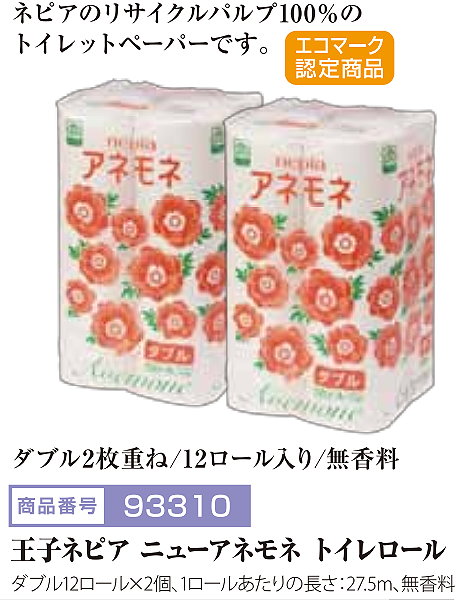Click the product title 王子ネピア ニューアネモネ トイレロール
The width and height of the screenshot is (460, 600).
[x=228, y=550]
